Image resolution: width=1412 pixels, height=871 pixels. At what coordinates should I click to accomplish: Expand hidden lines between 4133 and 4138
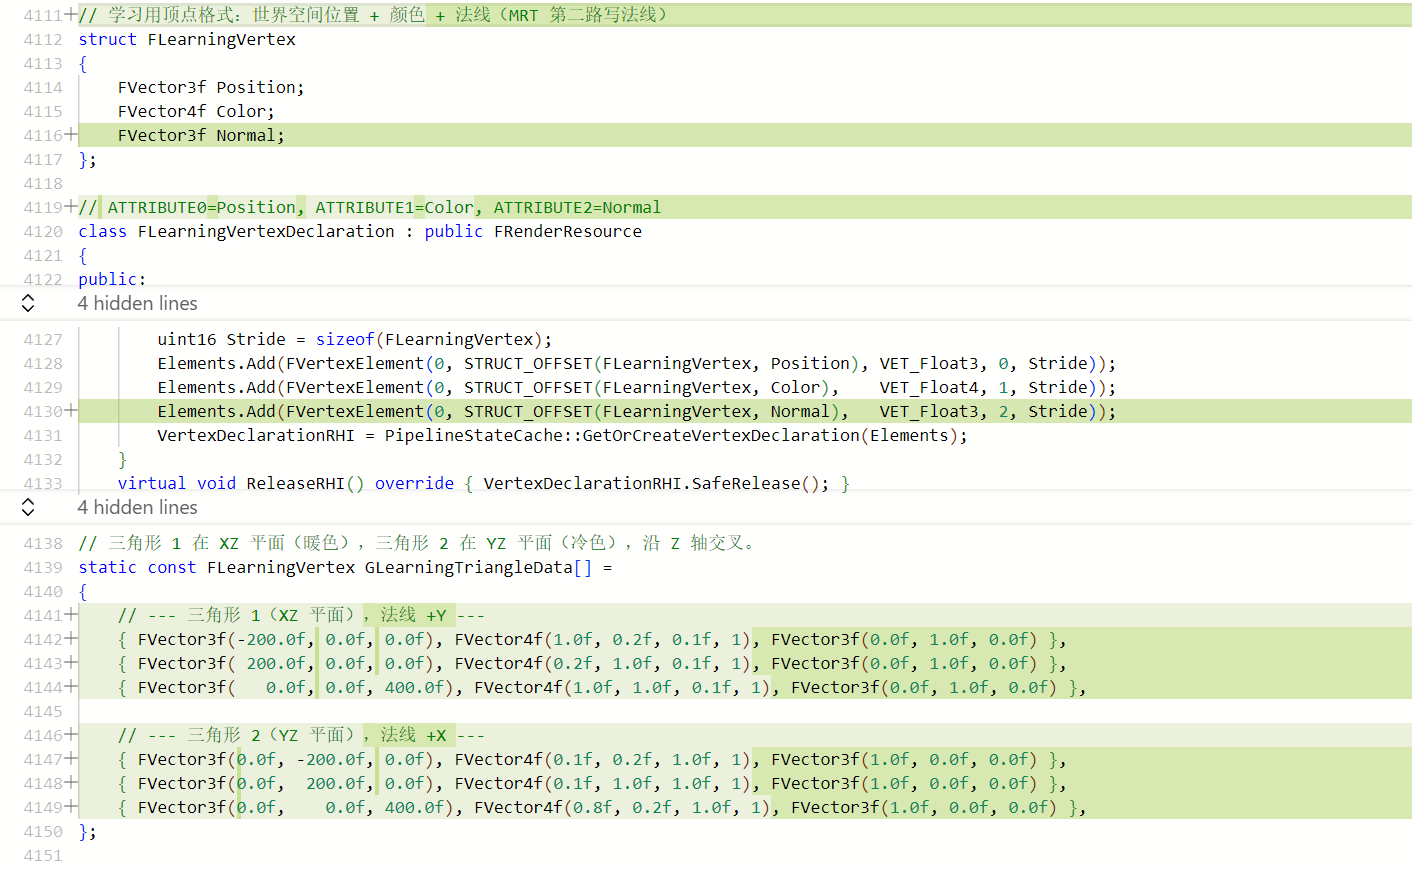[28, 507]
